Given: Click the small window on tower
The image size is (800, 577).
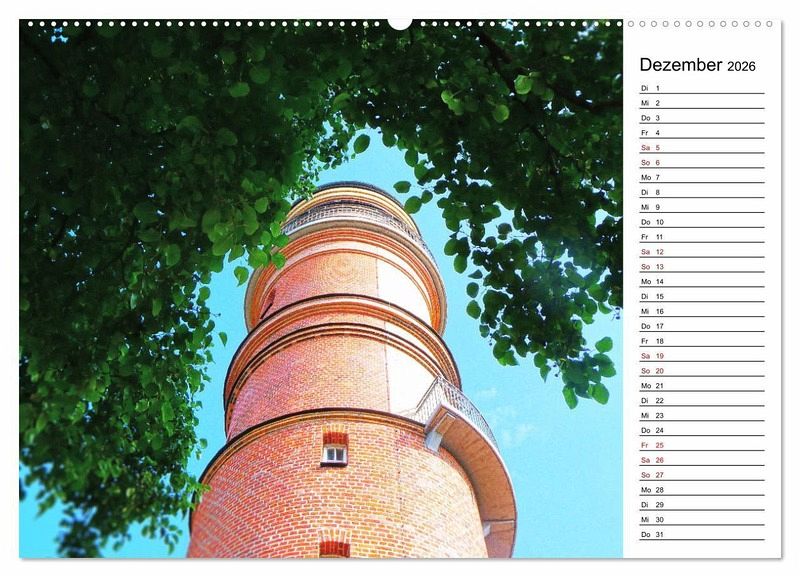Looking at the screenshot, I should [x=334, y=454].
